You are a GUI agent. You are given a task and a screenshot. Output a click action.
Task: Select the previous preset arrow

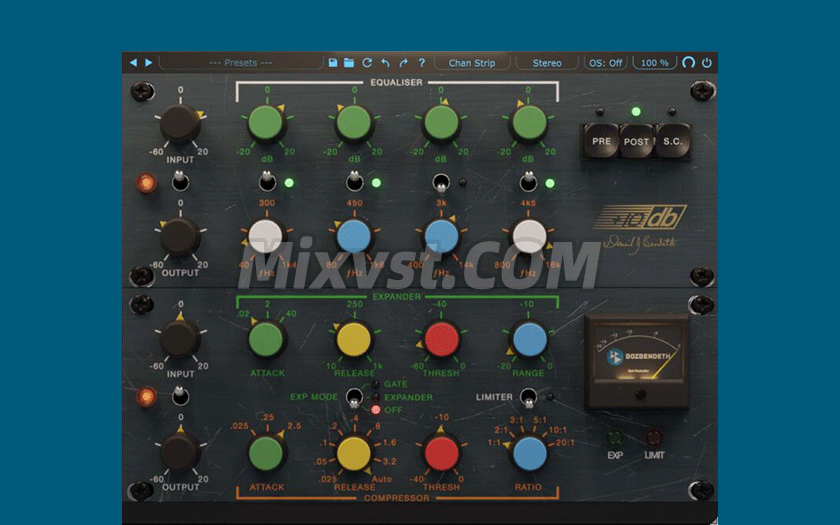(133, 63)
